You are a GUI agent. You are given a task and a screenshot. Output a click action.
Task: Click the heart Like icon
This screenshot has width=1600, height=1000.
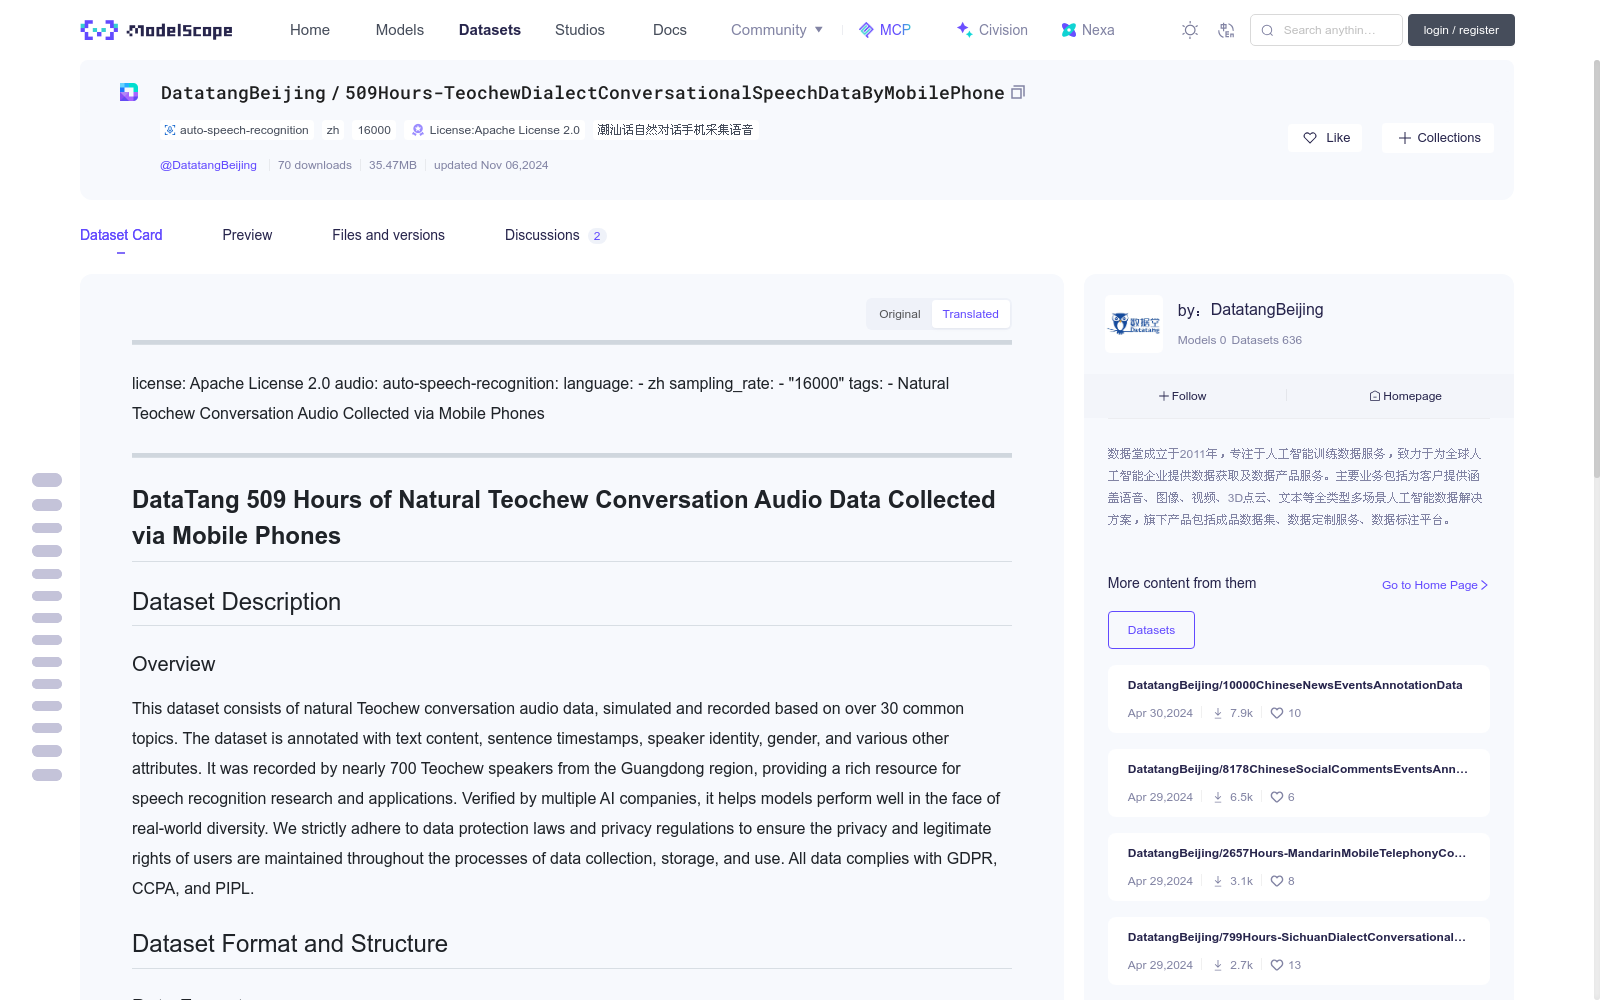(1310, 138)
